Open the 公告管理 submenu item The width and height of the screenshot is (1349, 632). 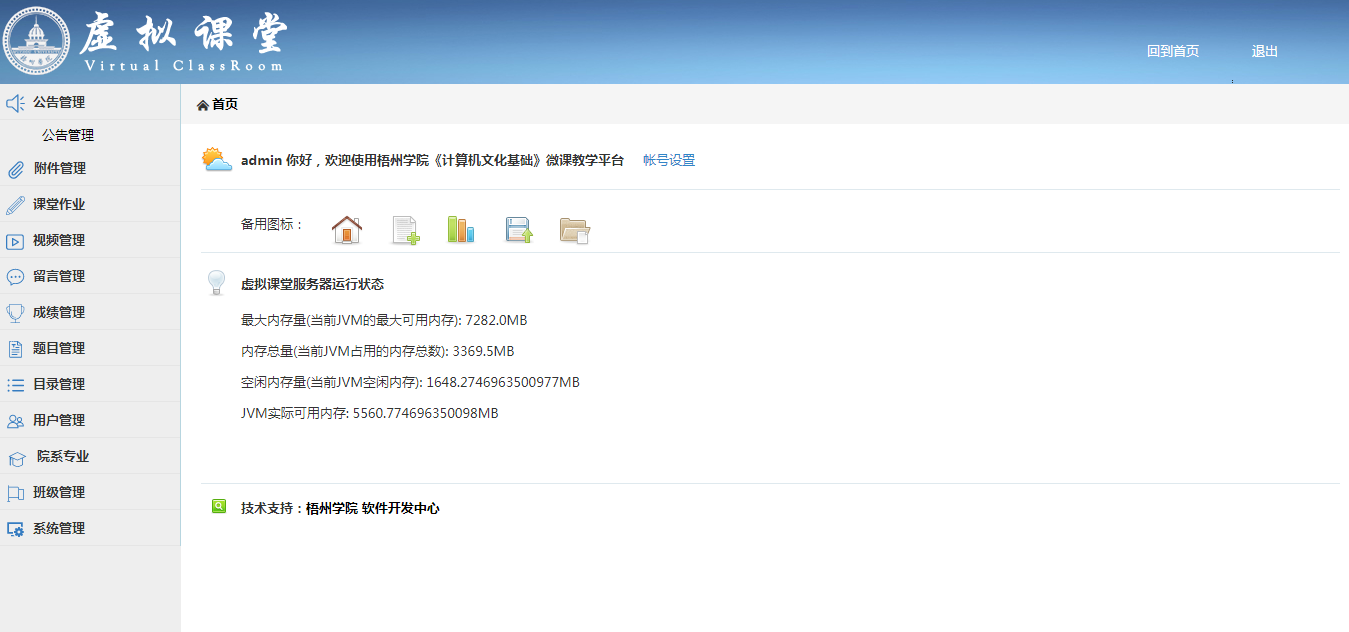(x=68, y=135)
